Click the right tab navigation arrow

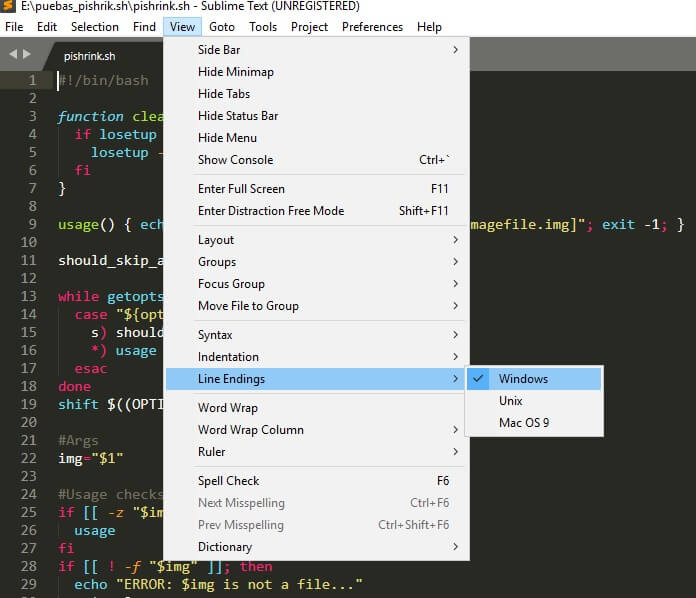coord(27,54)
